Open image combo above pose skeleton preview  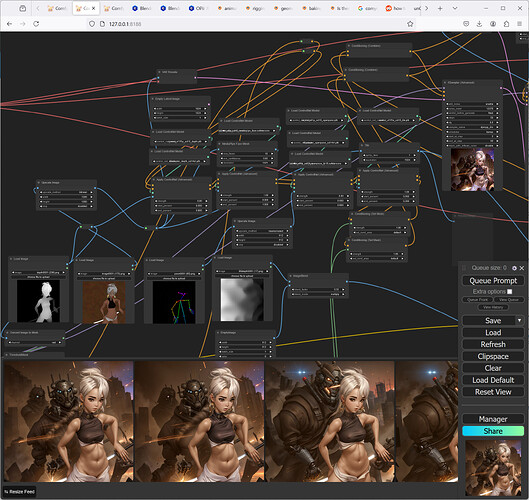click(174, 274)
